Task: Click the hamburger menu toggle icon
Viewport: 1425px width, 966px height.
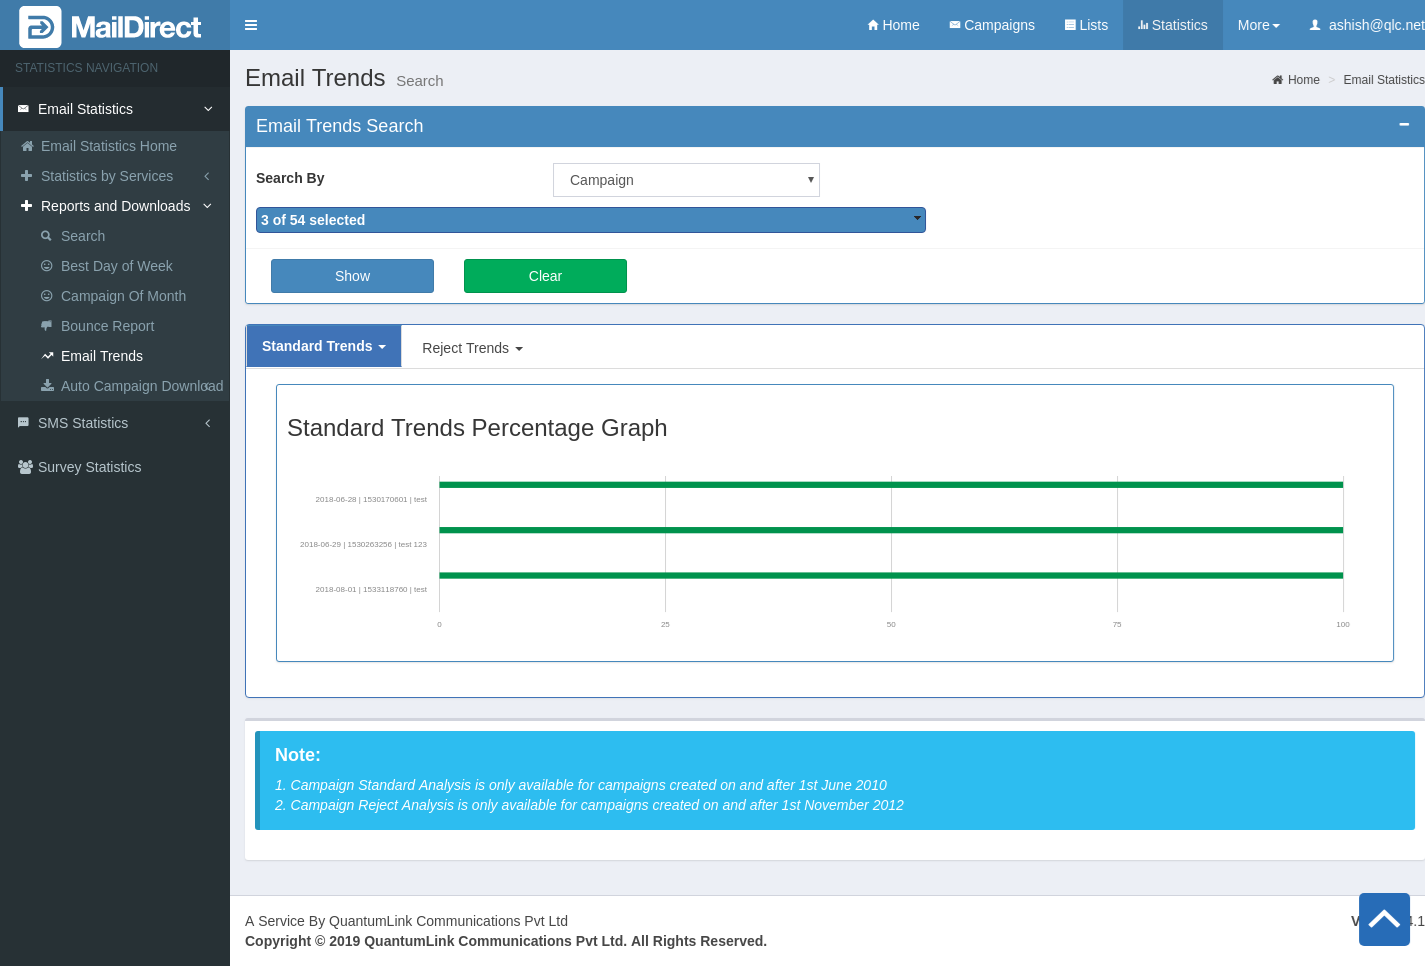Action: click(x=251, y=25)
